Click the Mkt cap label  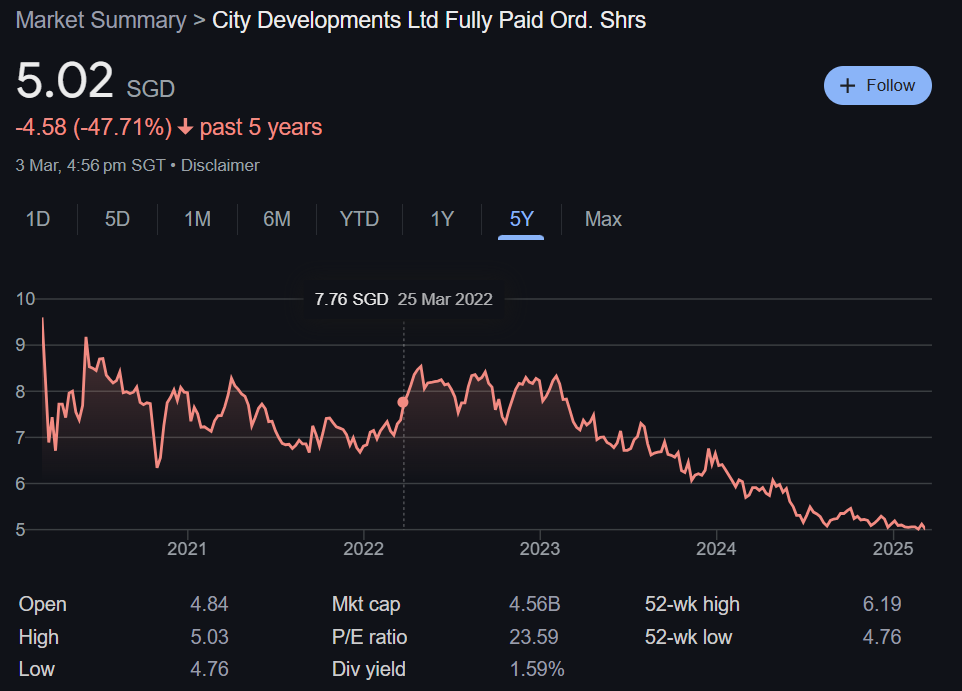366,604
